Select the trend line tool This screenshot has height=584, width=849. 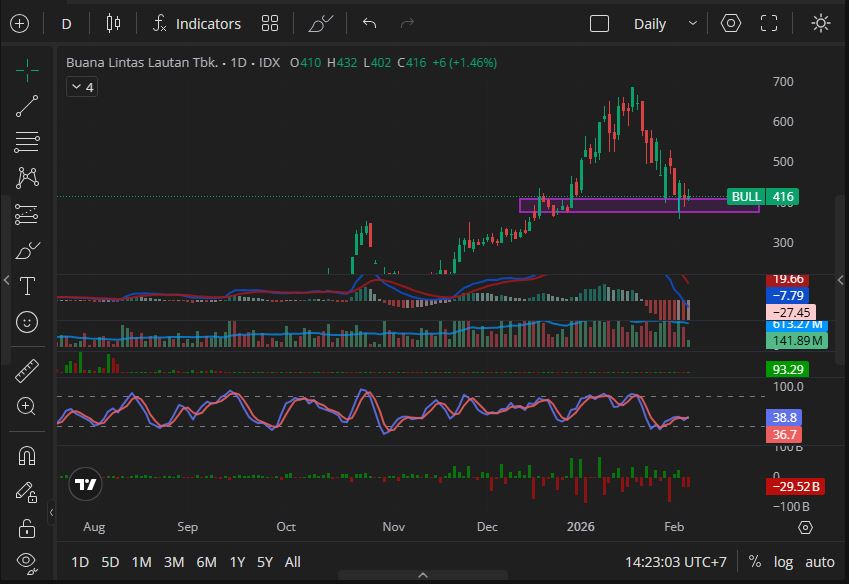(x=27, y=106)
